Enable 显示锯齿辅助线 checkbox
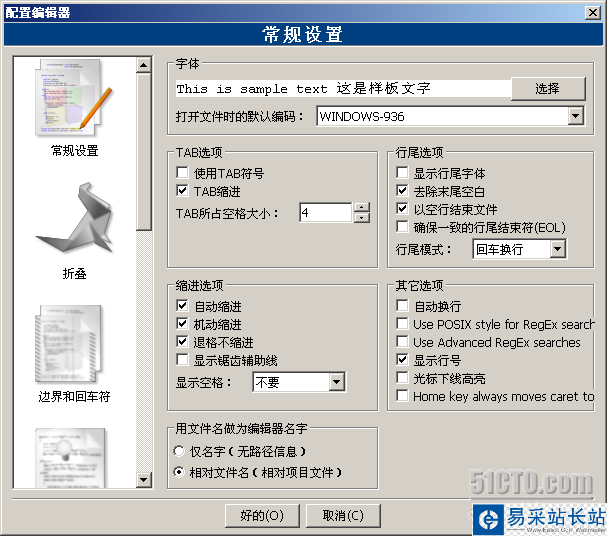Viewport: 607px width, 536px height. [182, 360]
